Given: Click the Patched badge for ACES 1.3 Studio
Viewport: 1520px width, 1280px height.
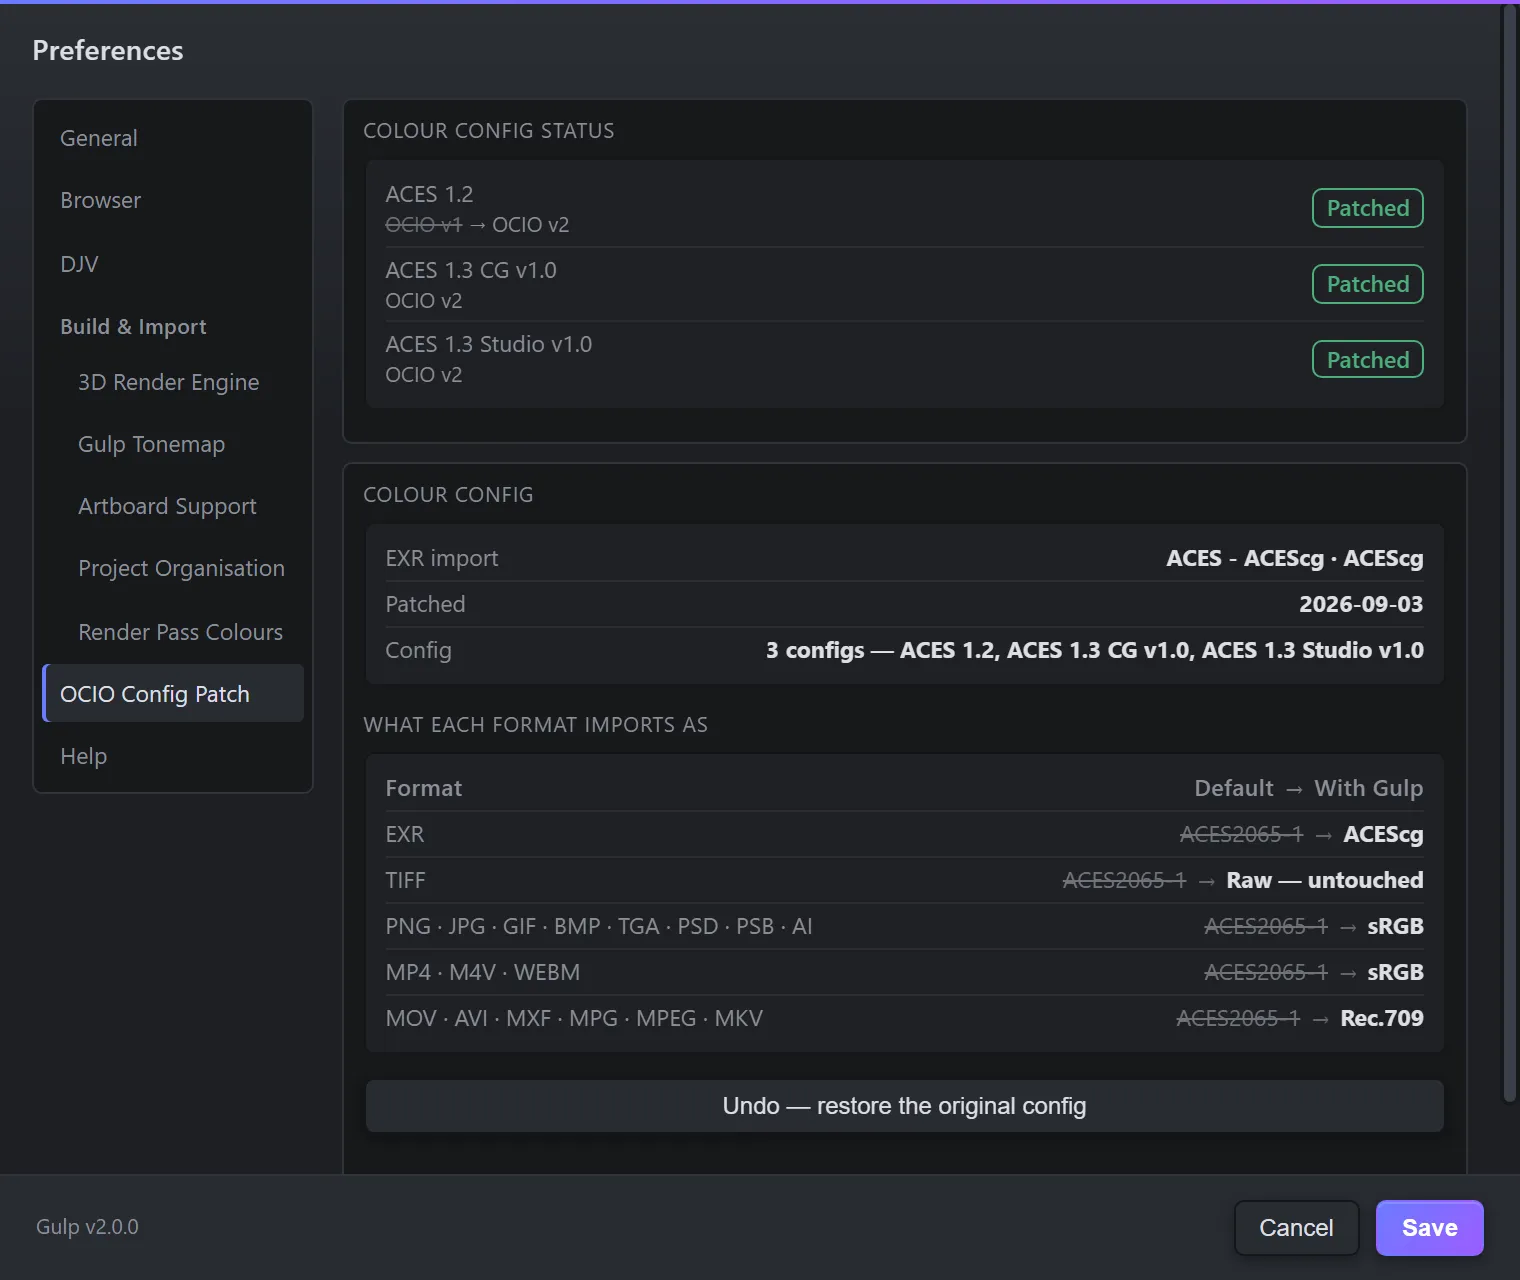Looking at the screenshot, I should pos(1367,360).
